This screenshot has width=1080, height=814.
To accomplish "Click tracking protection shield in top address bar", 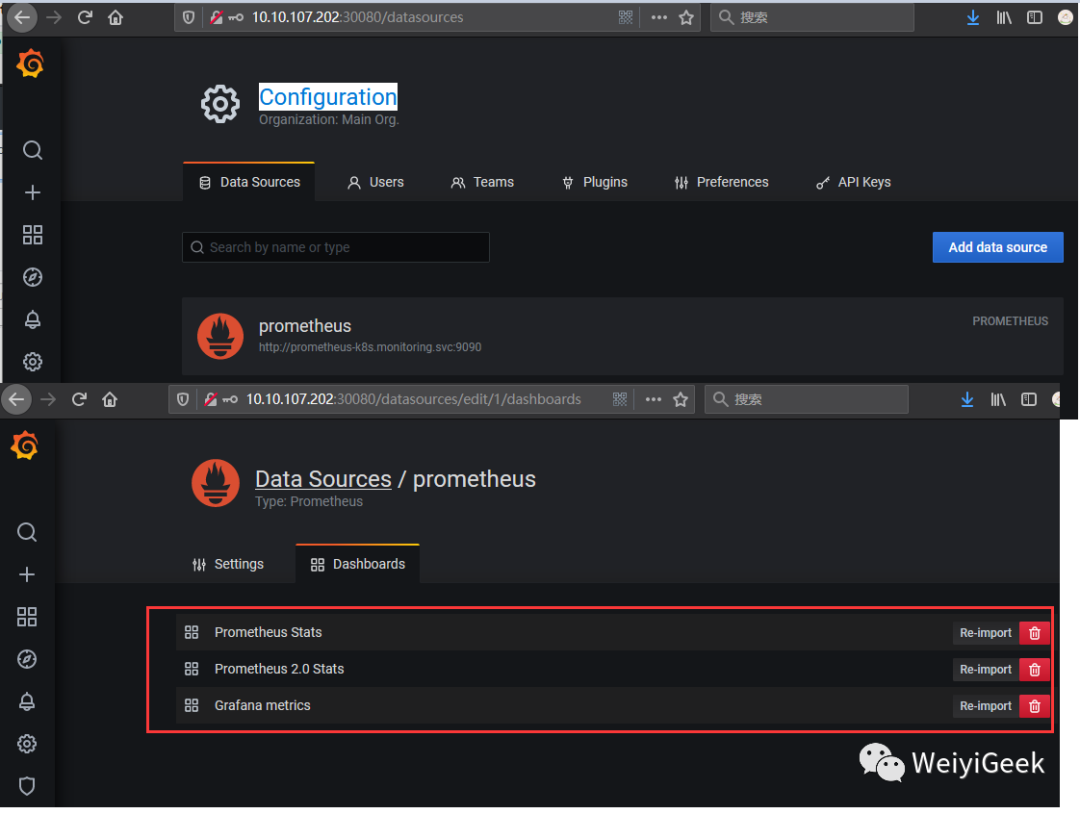I will 188,17.
